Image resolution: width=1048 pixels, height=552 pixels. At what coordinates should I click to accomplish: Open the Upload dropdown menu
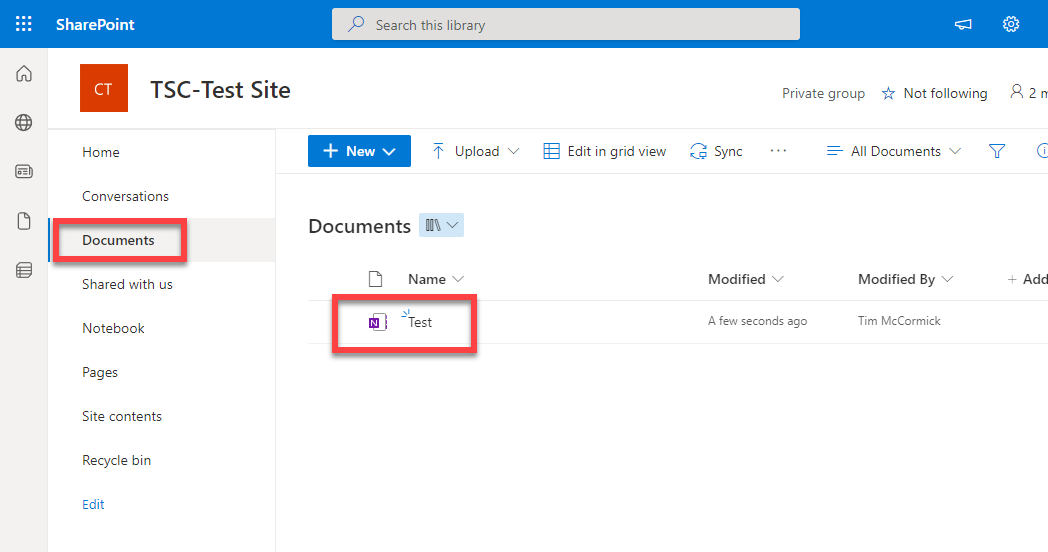[476, 151]
